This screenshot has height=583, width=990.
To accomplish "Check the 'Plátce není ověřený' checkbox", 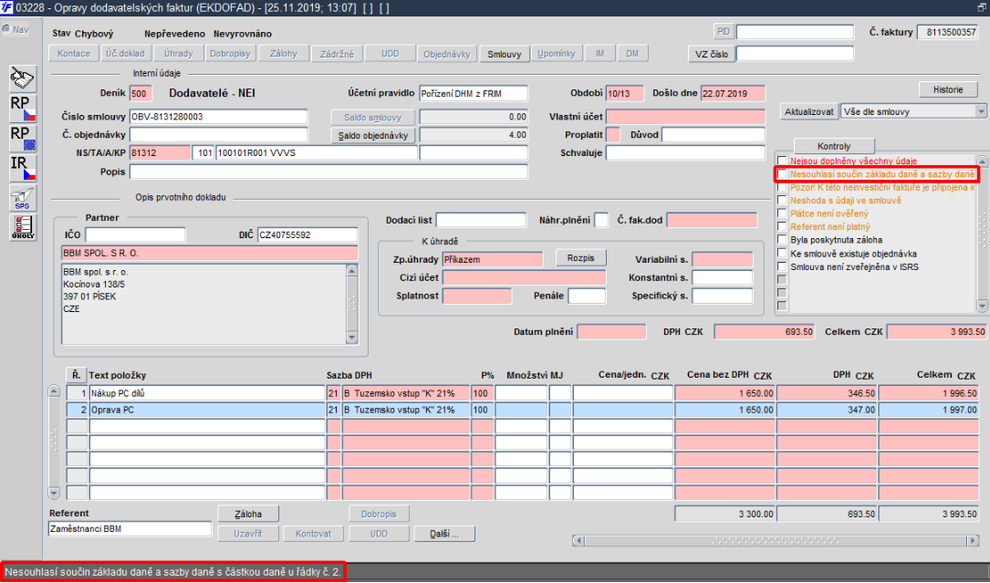I will tap(783, 214).
